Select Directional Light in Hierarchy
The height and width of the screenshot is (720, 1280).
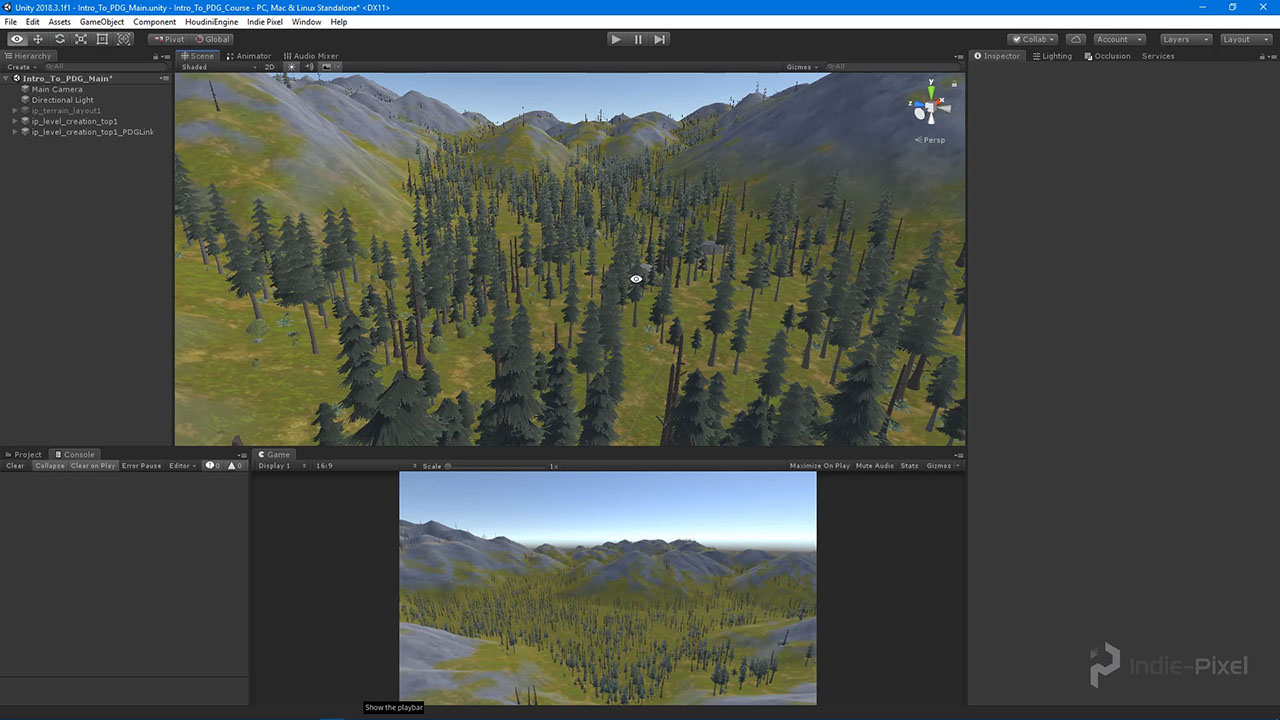[62, 100]
